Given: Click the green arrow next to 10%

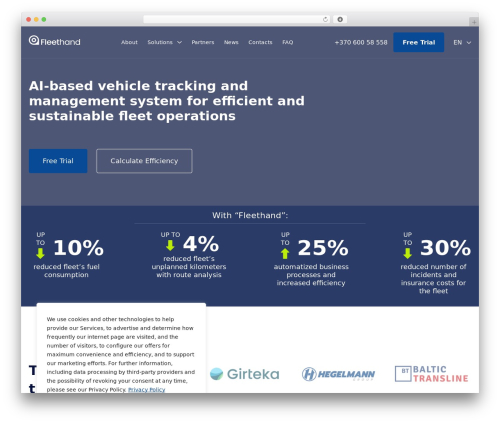Looking at the screenshot, I should click(x=40, y=254).
